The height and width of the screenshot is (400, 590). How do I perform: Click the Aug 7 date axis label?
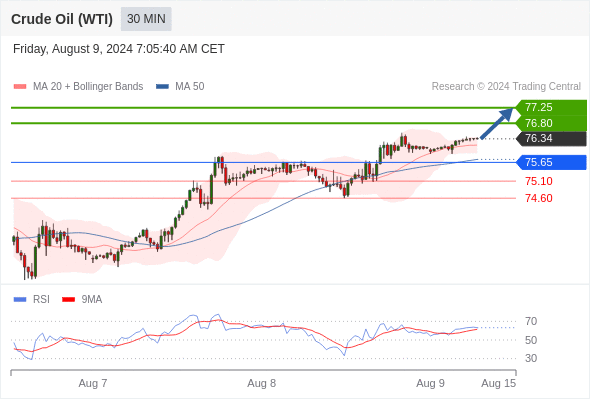pos(93,383)
